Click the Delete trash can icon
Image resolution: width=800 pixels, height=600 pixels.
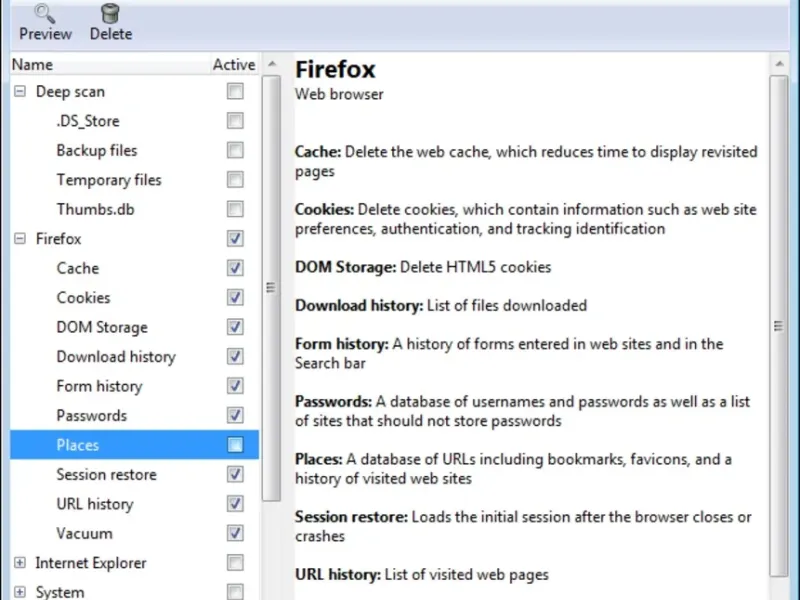[110, 14]
